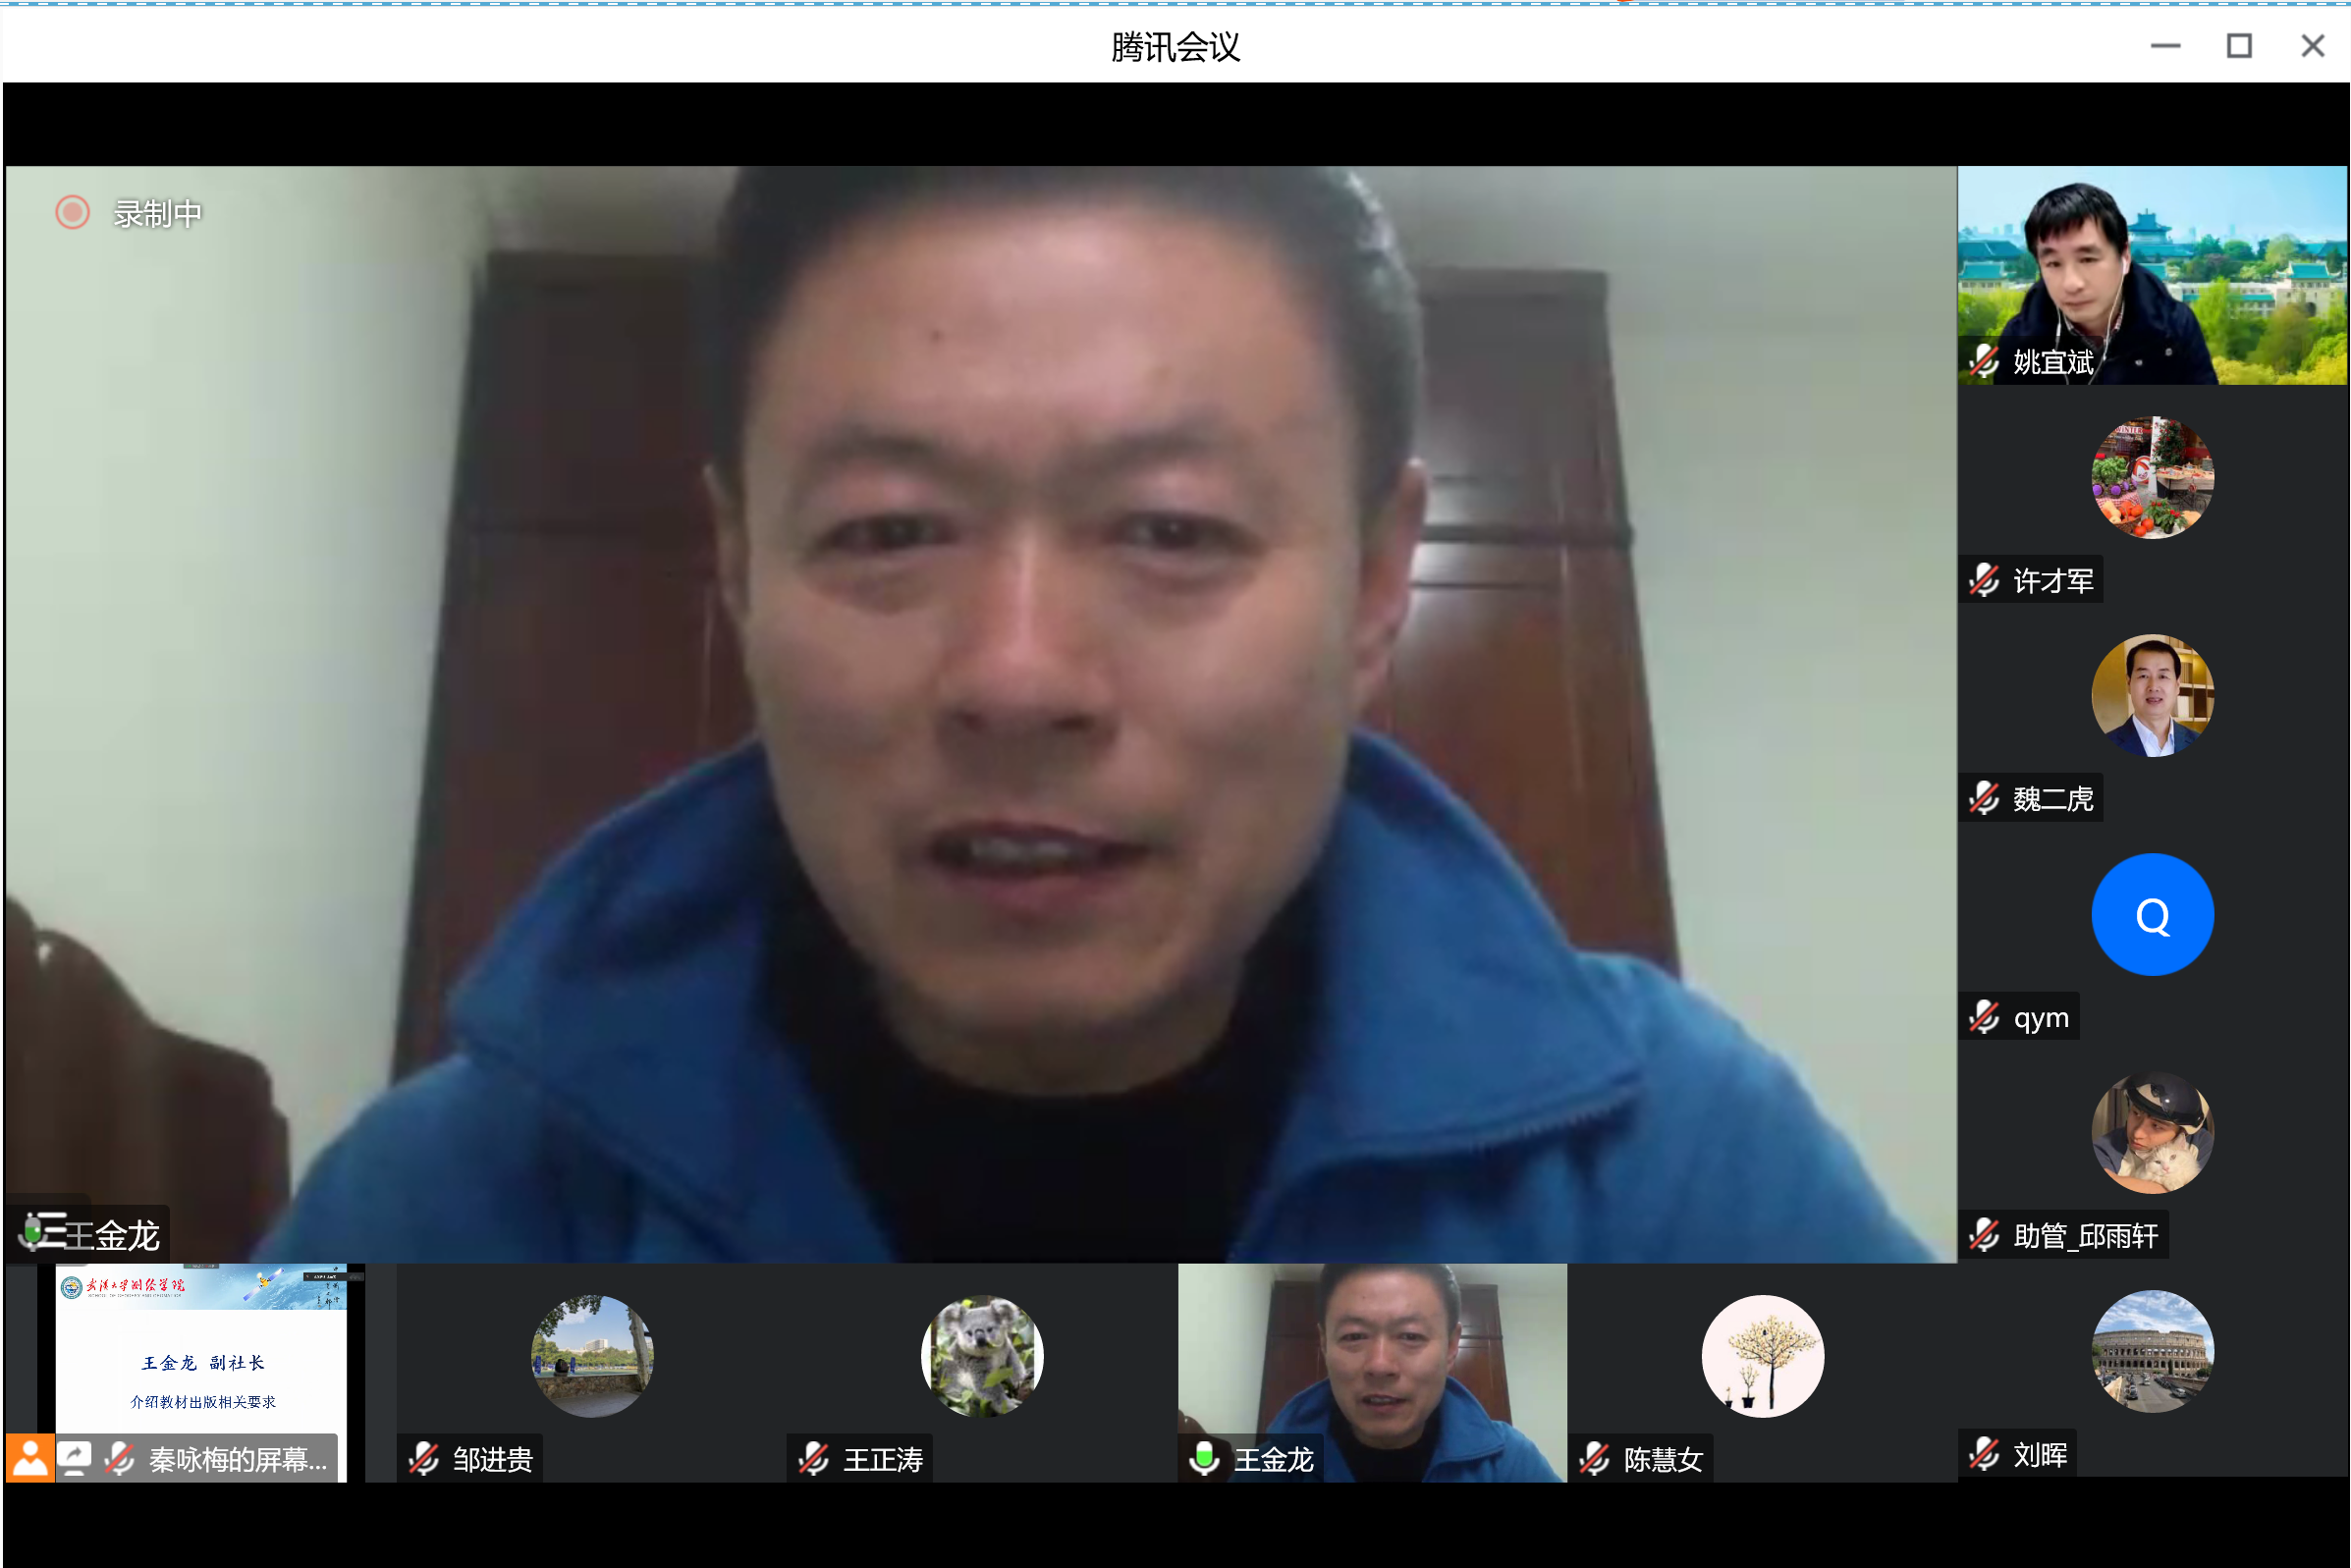Click the screen-share icon on 秦咏梅 tile
The width and height of the screenshot is (2351, 1568).
point(75,1459)
